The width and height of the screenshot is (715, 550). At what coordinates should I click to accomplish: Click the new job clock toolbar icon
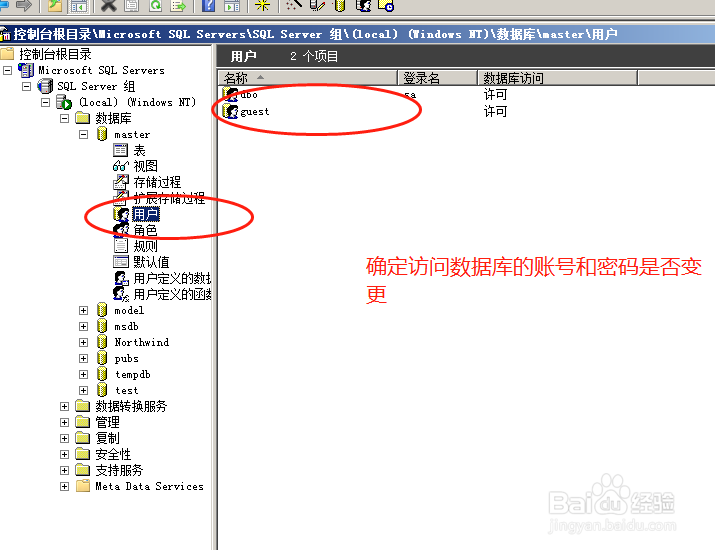coord(386,5)
